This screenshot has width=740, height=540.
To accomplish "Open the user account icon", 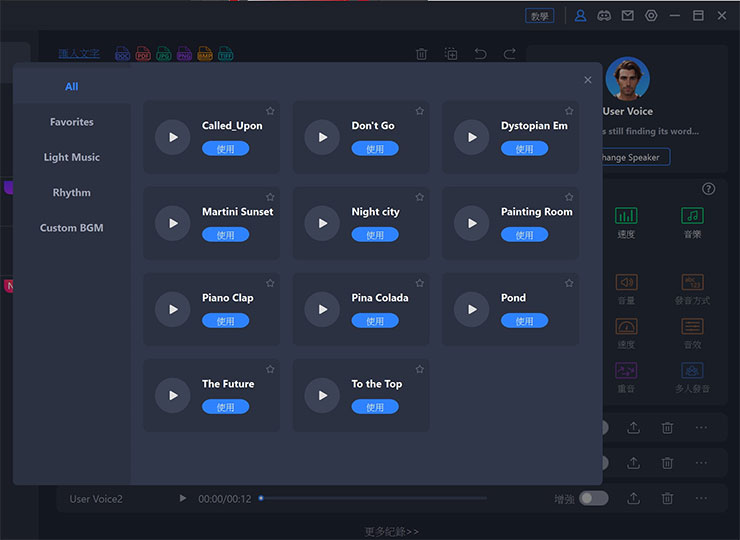I will click(x=580, y=16).
